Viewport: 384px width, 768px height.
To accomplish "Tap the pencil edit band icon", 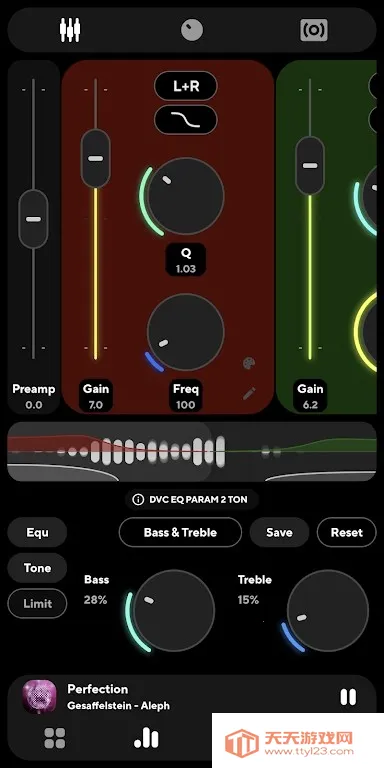I will (249, 393).
